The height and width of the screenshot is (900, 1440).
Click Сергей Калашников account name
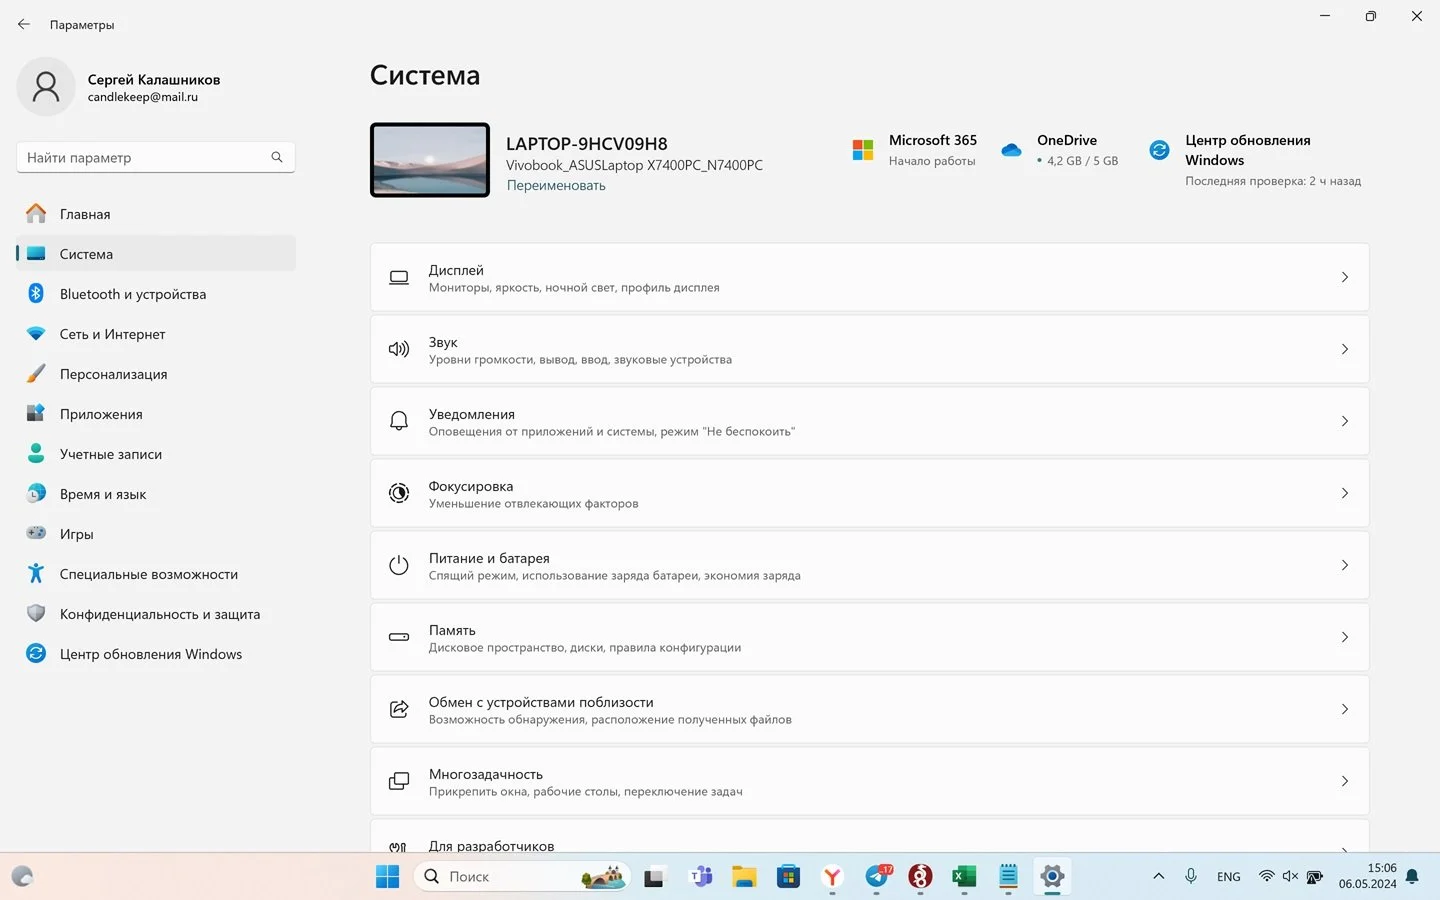pos(154,79)
